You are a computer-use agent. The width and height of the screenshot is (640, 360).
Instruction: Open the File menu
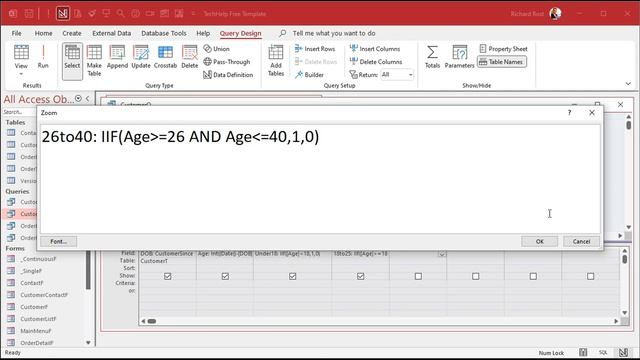tap(17, 33)
